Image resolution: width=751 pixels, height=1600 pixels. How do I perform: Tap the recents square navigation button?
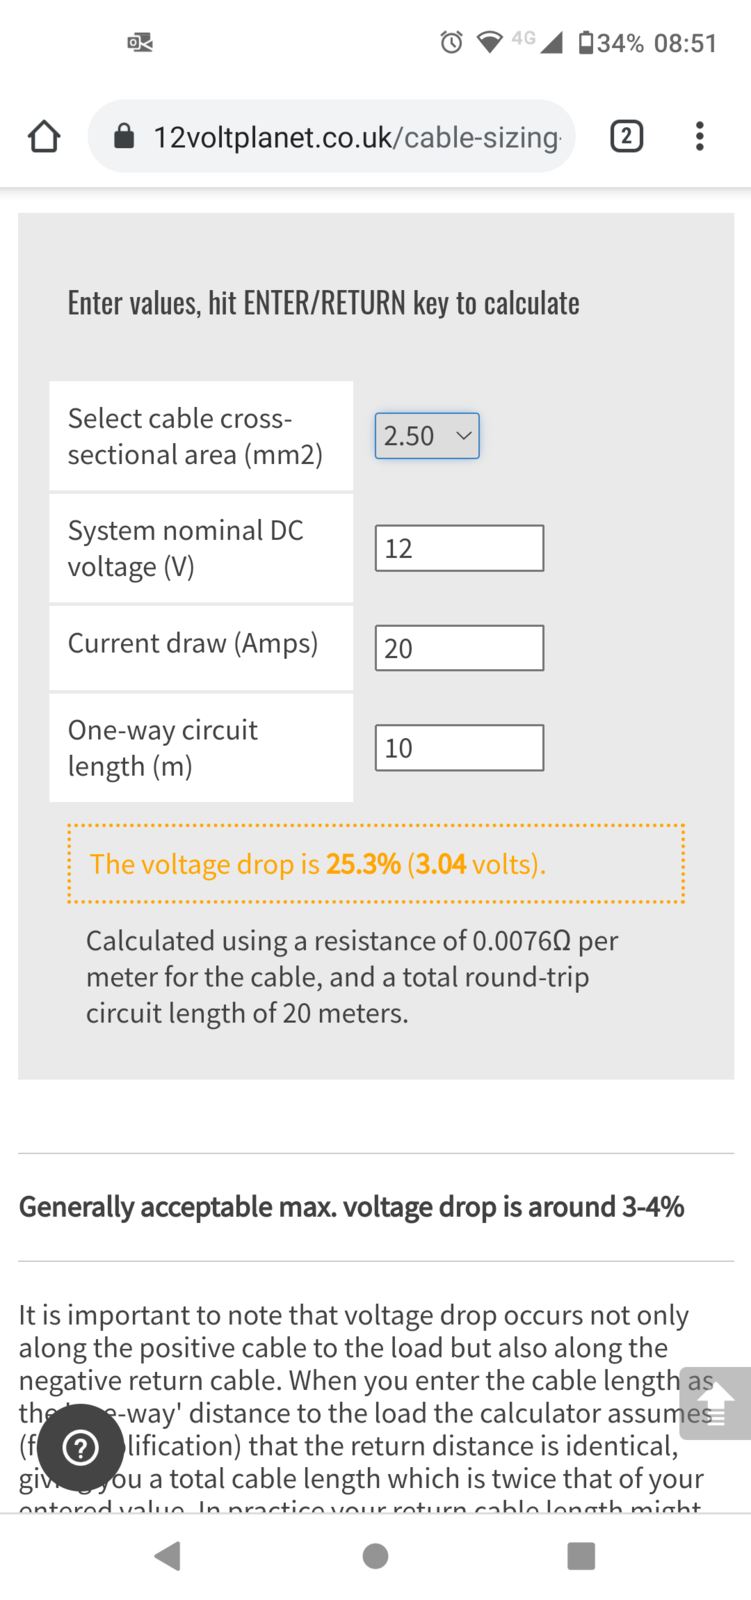(x=581, y=1555)
